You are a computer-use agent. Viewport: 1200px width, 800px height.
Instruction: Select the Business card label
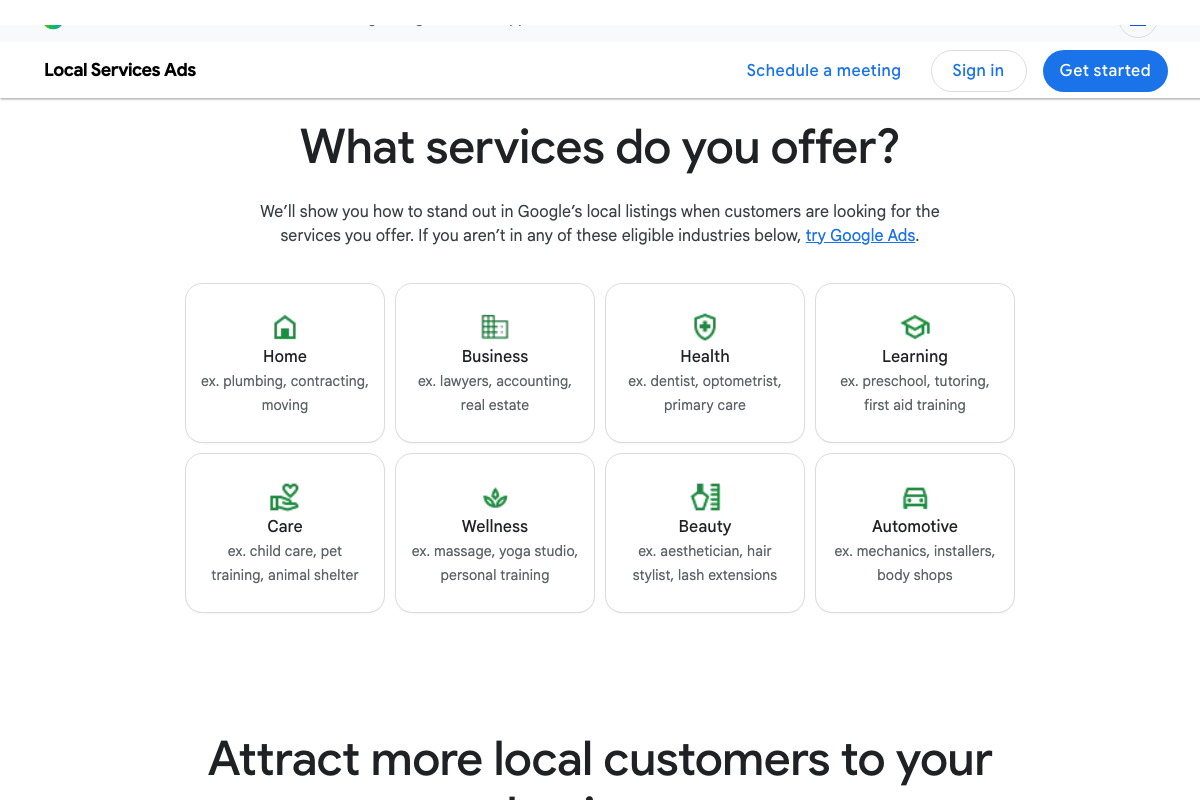pos(495,357)
